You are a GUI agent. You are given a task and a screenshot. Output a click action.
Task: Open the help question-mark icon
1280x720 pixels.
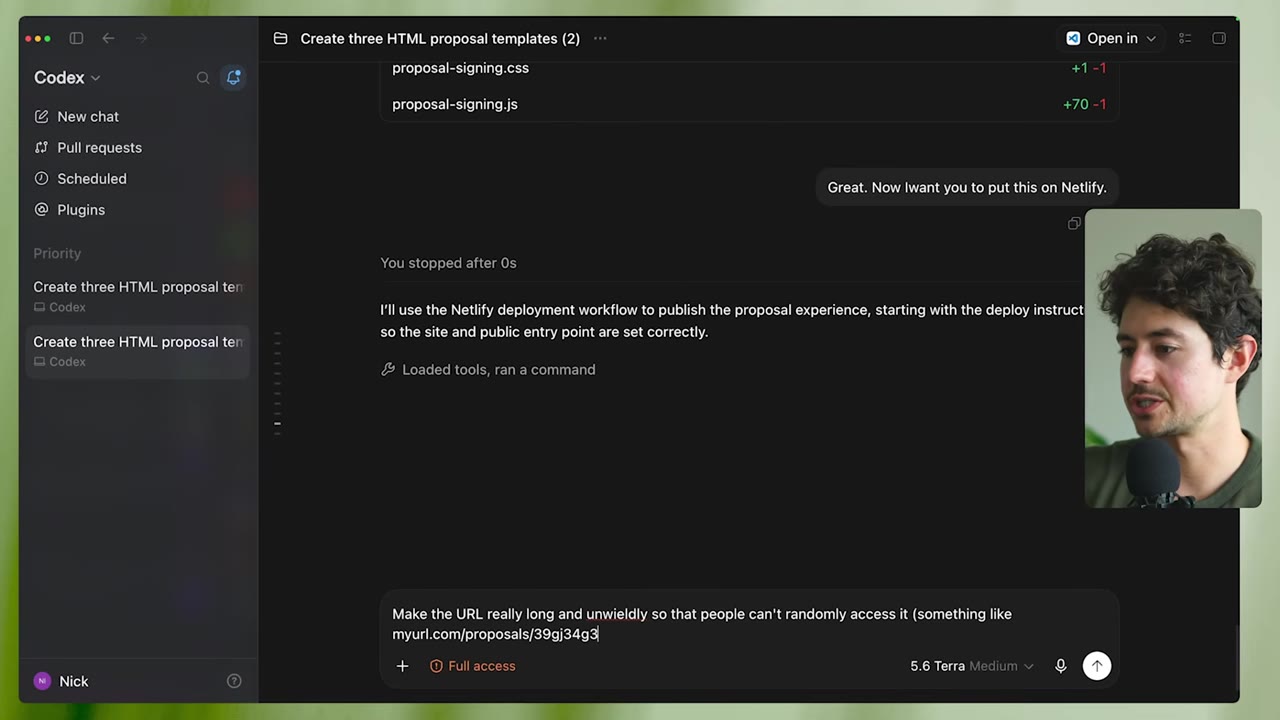234,681
